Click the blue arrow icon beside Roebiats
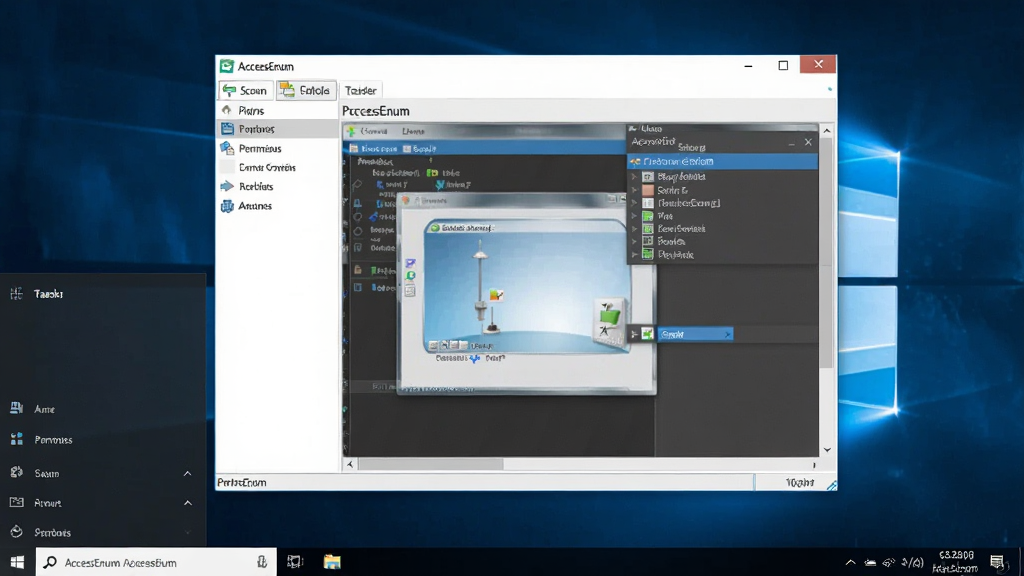Image resolution: width=1024 pixels, height=576 pixels. point(227,186)
